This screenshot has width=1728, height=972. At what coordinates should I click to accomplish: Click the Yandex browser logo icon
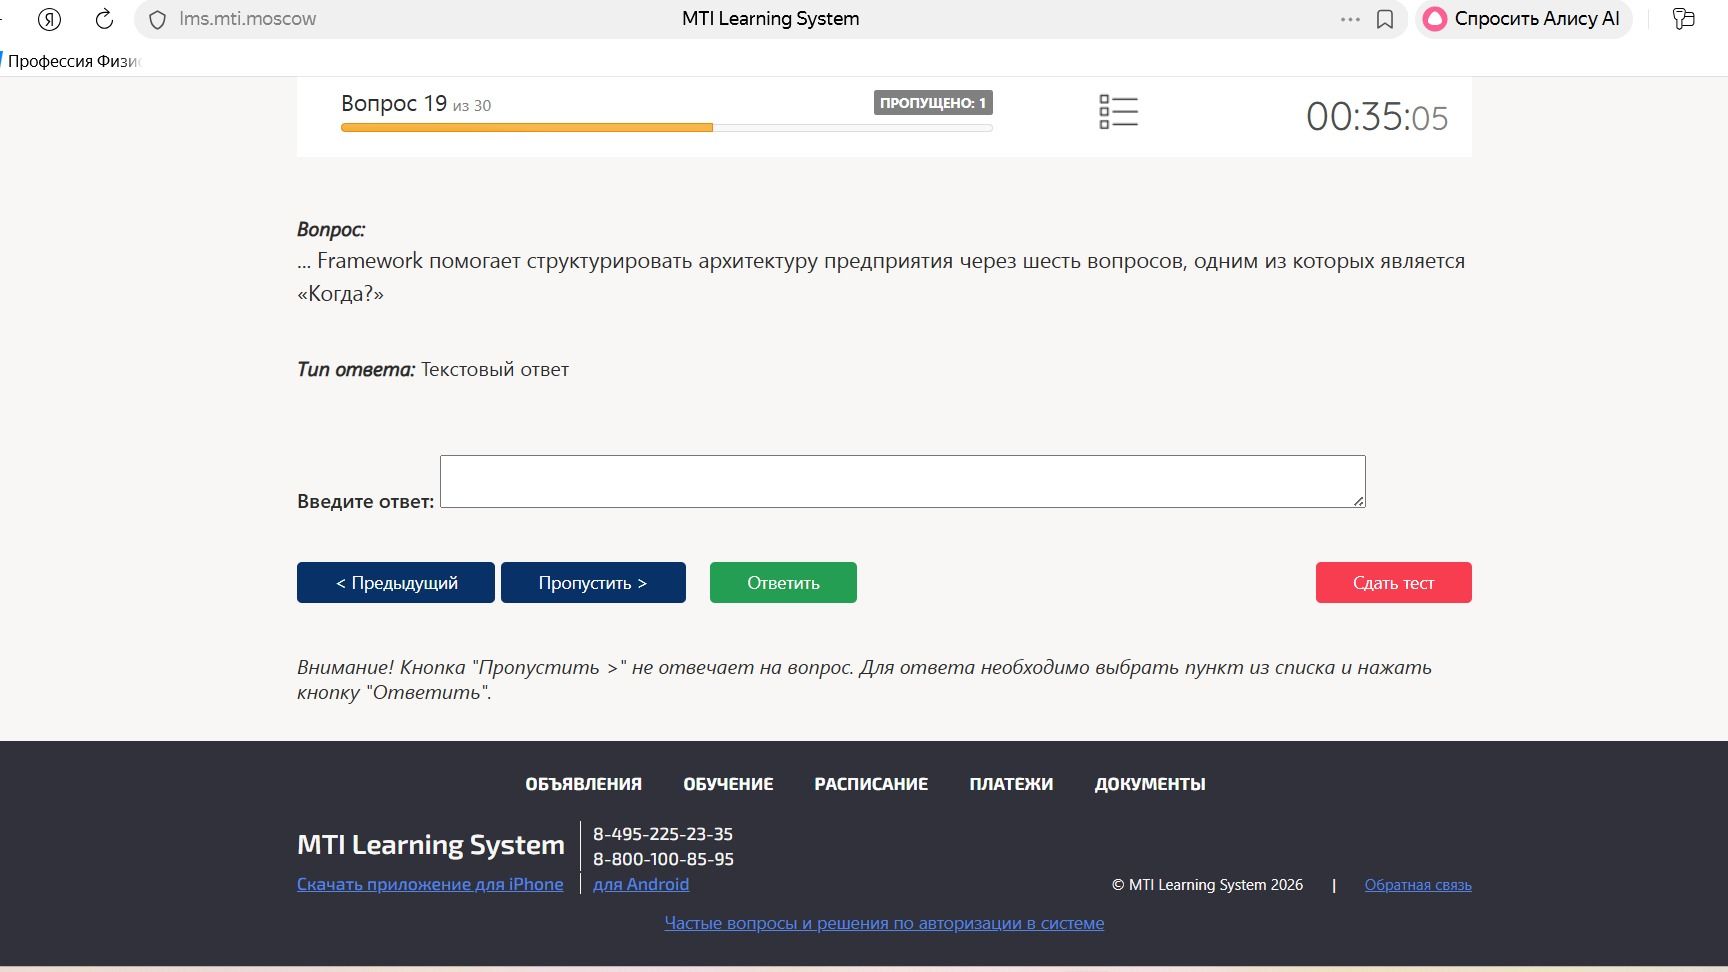49,19
